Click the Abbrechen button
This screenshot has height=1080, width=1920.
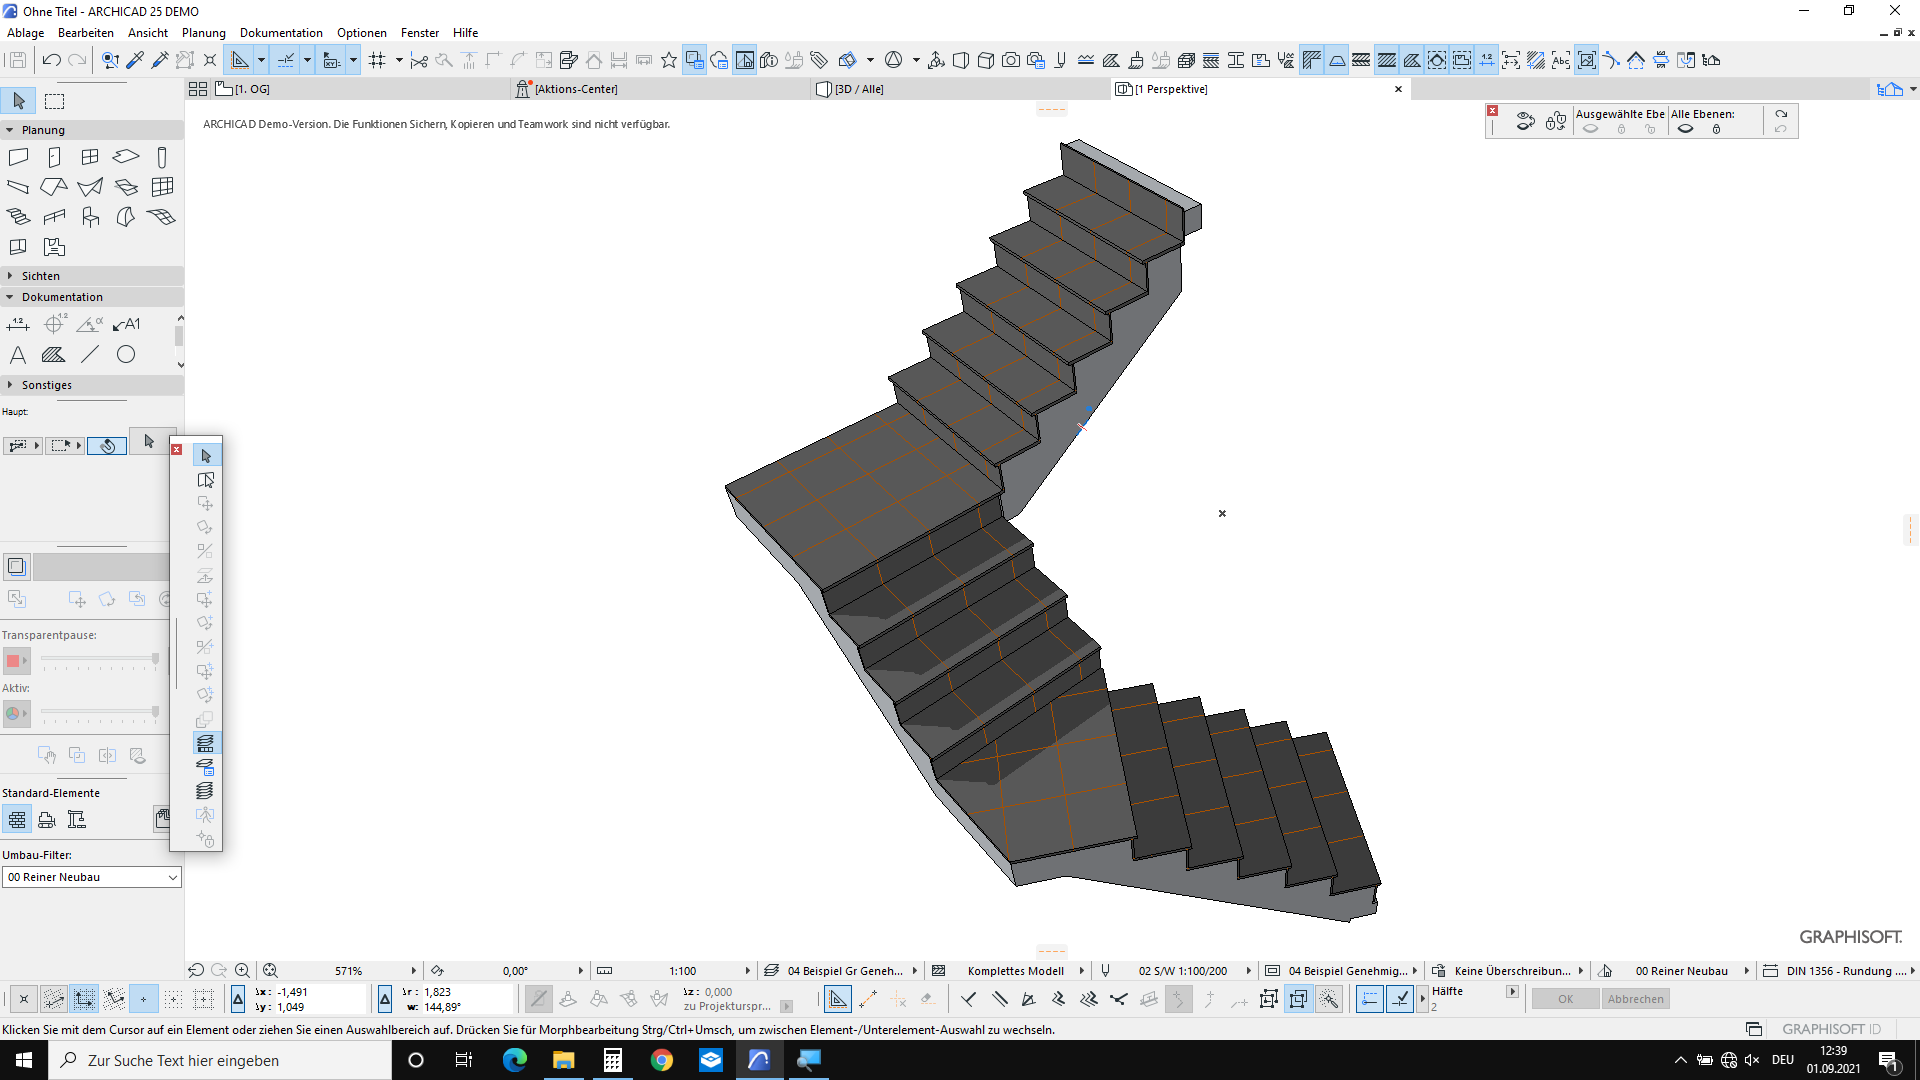1635,999
